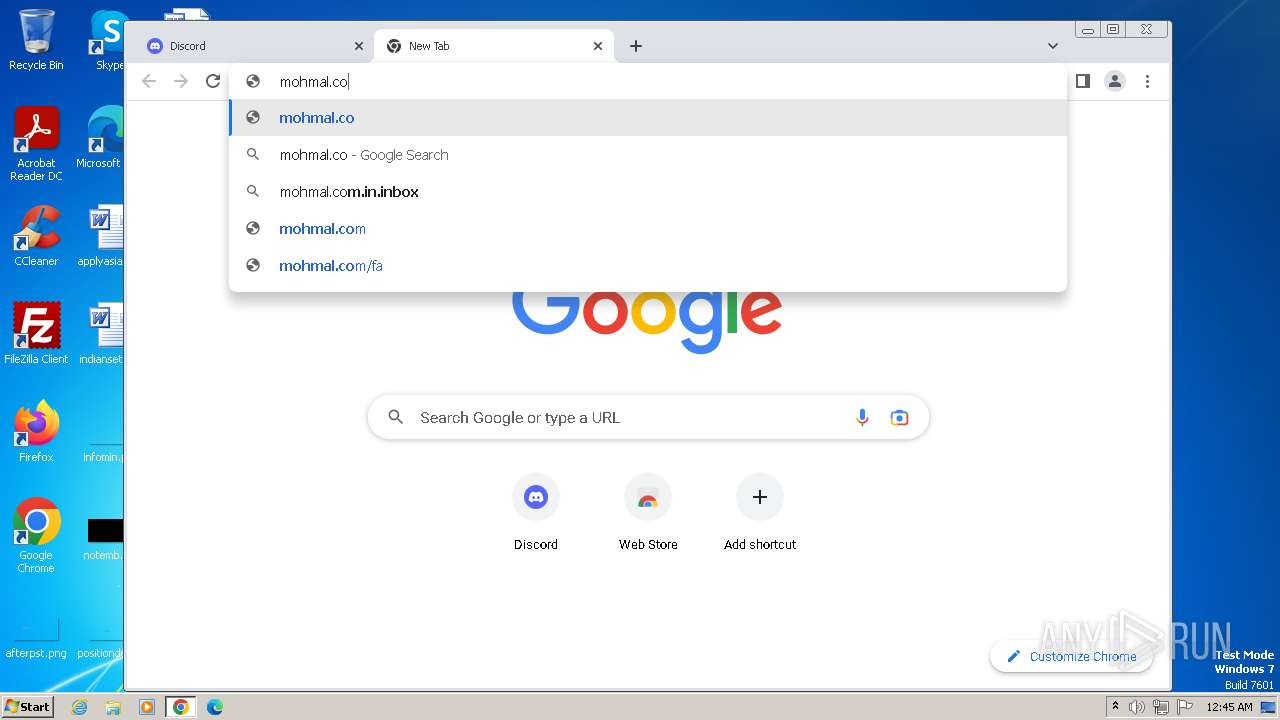
Task: Start voice search with microphone icon
Action: tap(862, 417)
